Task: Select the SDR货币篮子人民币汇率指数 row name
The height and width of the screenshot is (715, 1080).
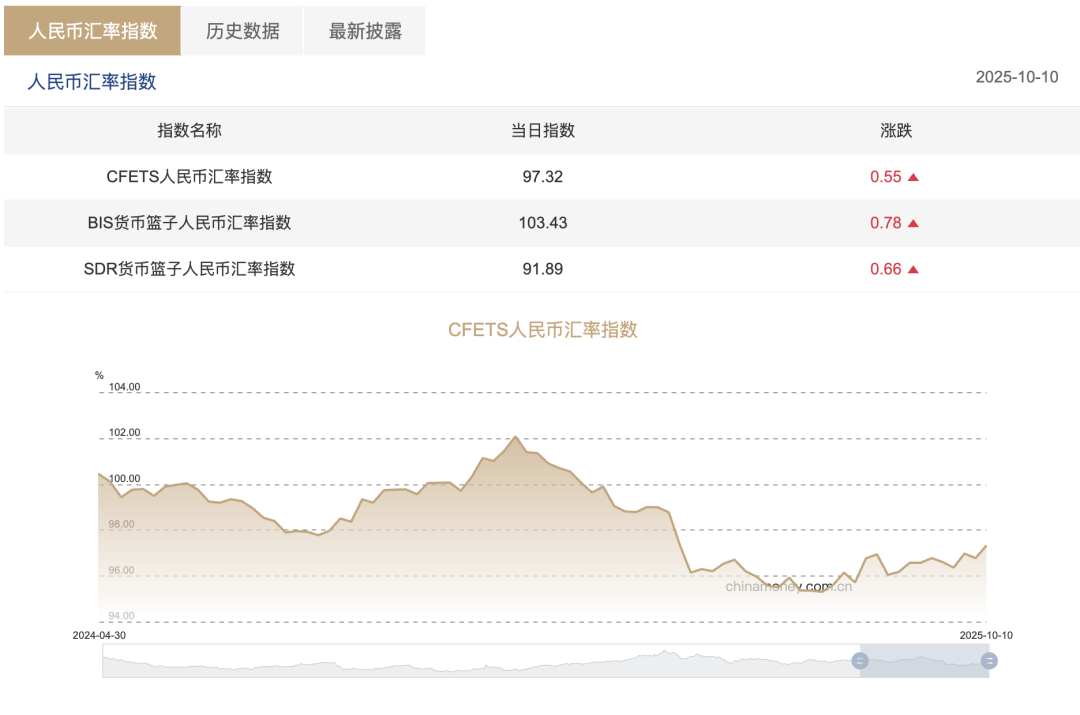Action: [x=189, y=269]
